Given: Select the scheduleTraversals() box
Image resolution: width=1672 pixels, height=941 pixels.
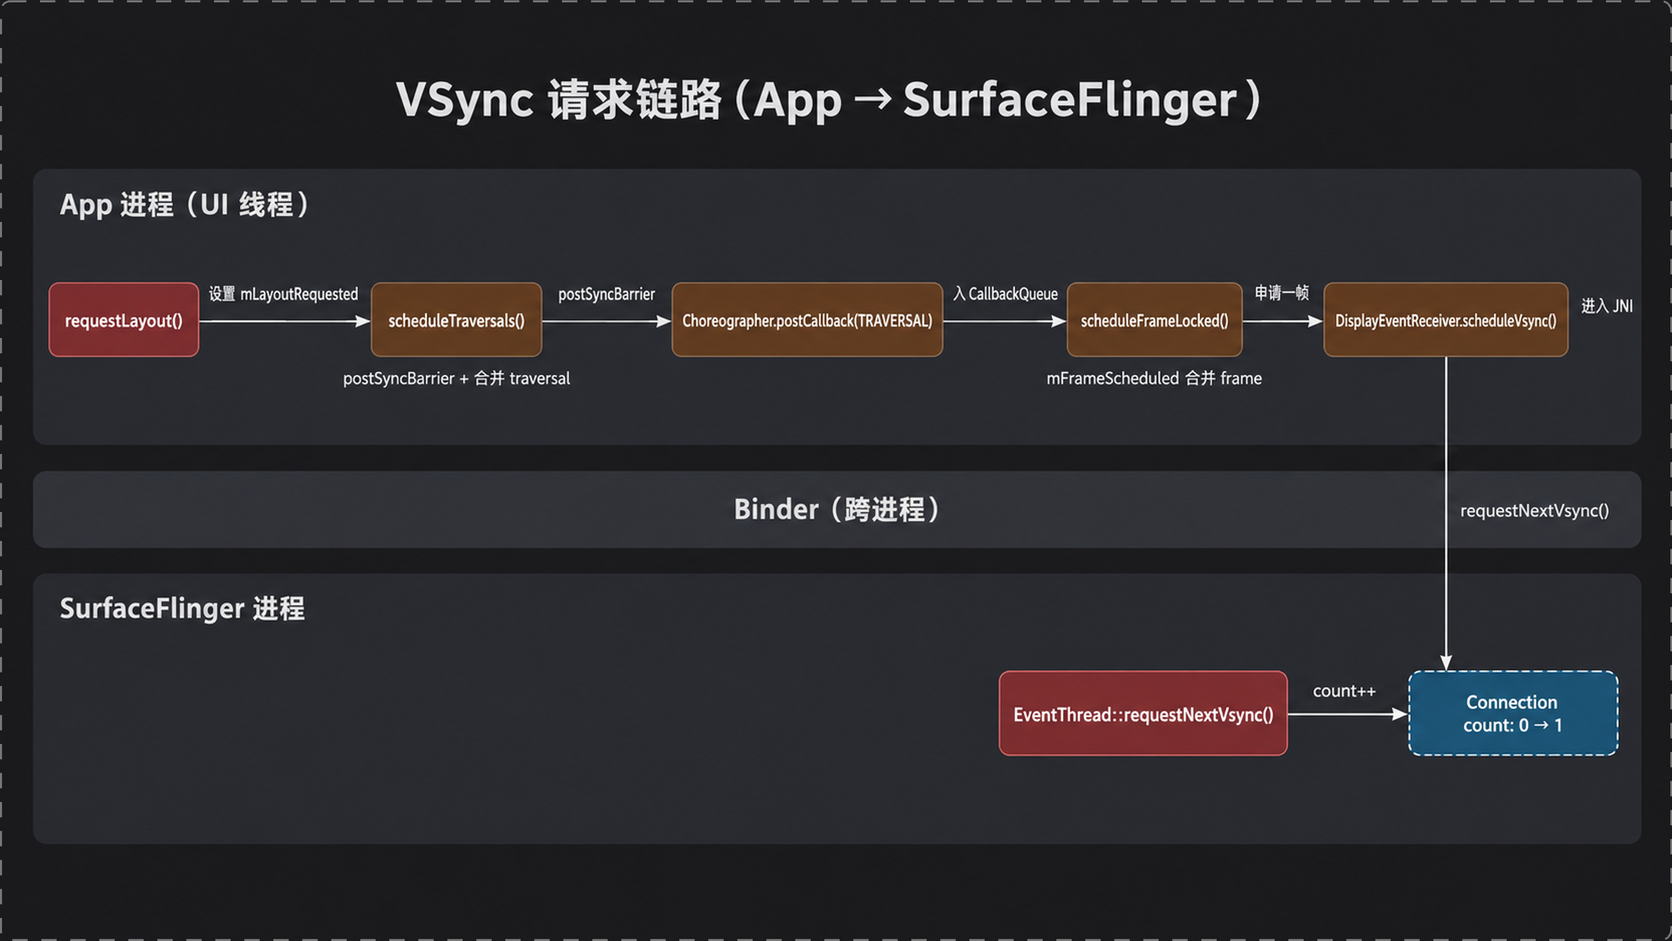Looking at the screenshot, I should coord(456,320).
